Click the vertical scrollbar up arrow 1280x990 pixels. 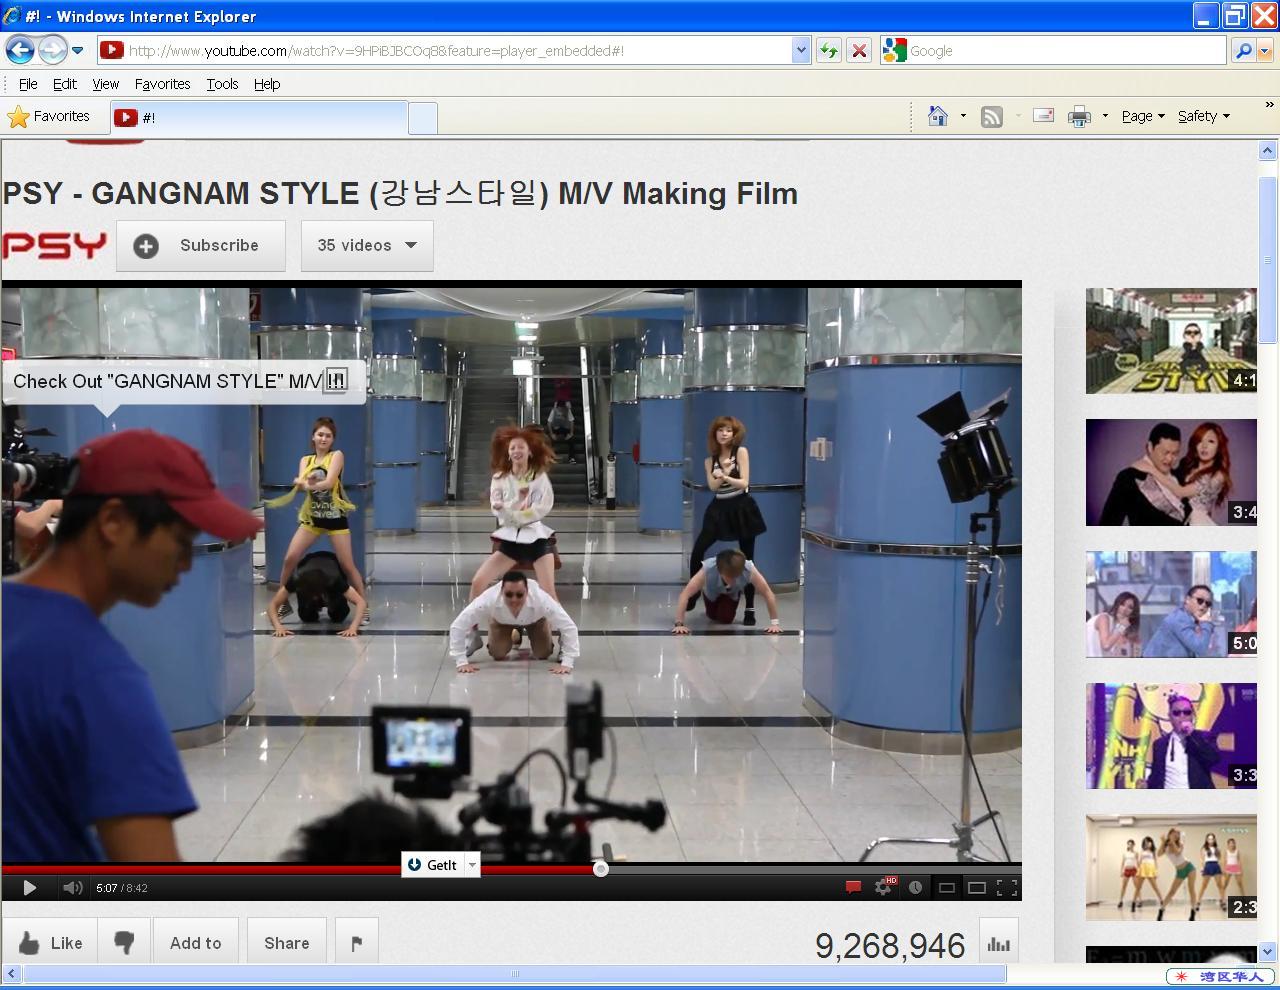(1267, 151)
